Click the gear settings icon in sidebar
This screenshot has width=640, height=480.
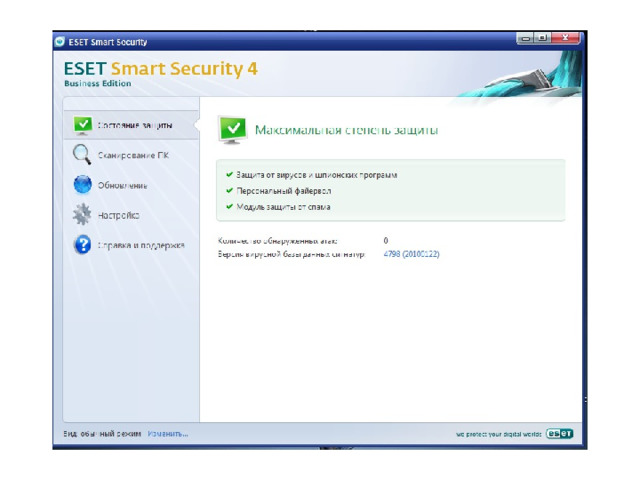(82, 214)
